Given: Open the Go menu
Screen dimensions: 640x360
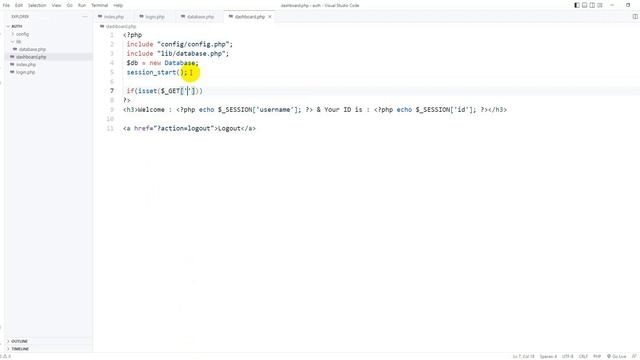Looking at the screenshot, I should tap(69, 5).
